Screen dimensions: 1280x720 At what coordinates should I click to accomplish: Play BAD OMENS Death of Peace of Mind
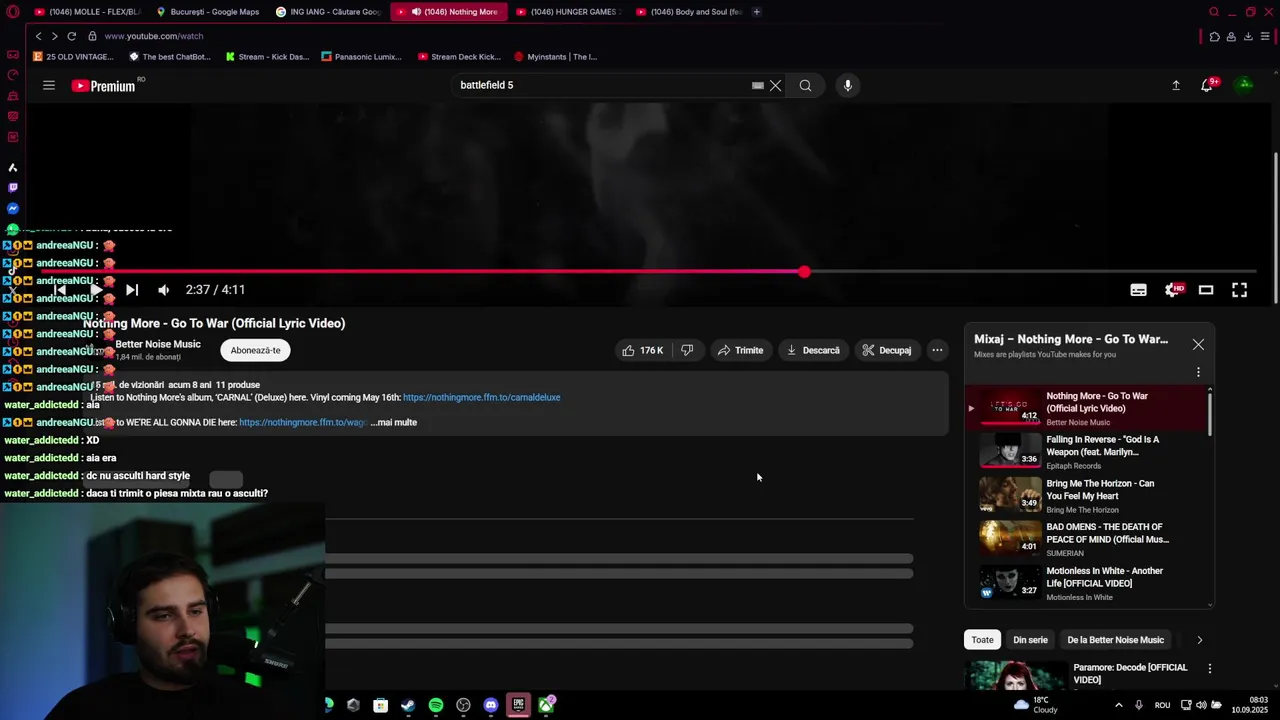click(1086, 539)
